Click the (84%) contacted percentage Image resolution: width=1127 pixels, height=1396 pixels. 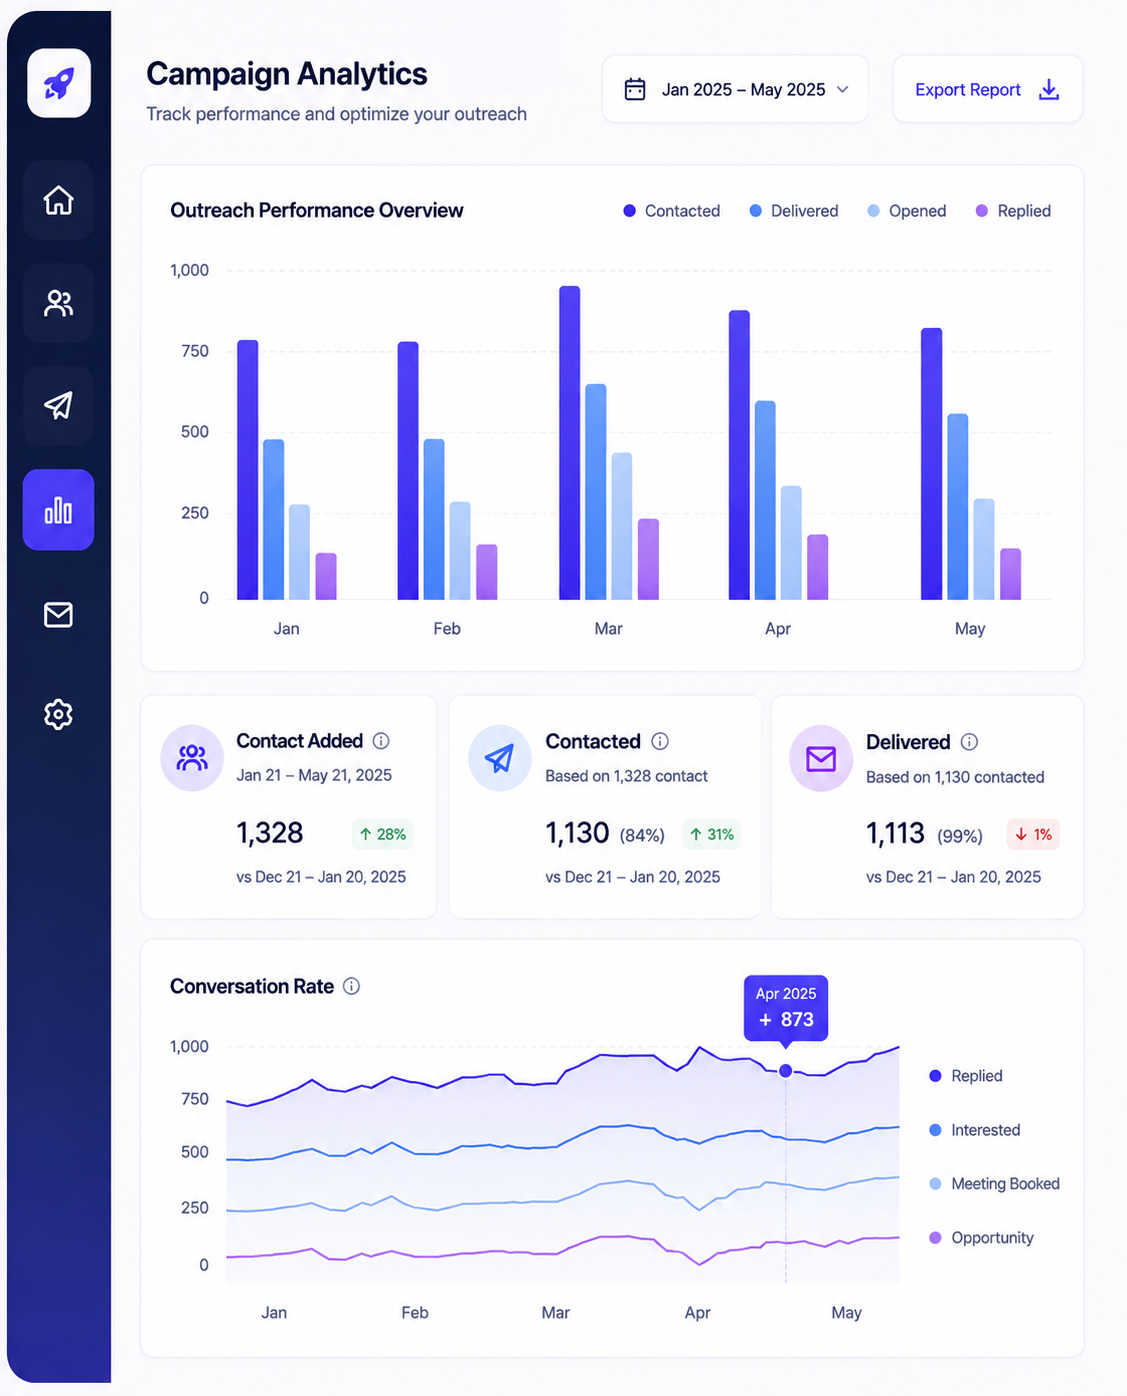(x=642, y=835)
